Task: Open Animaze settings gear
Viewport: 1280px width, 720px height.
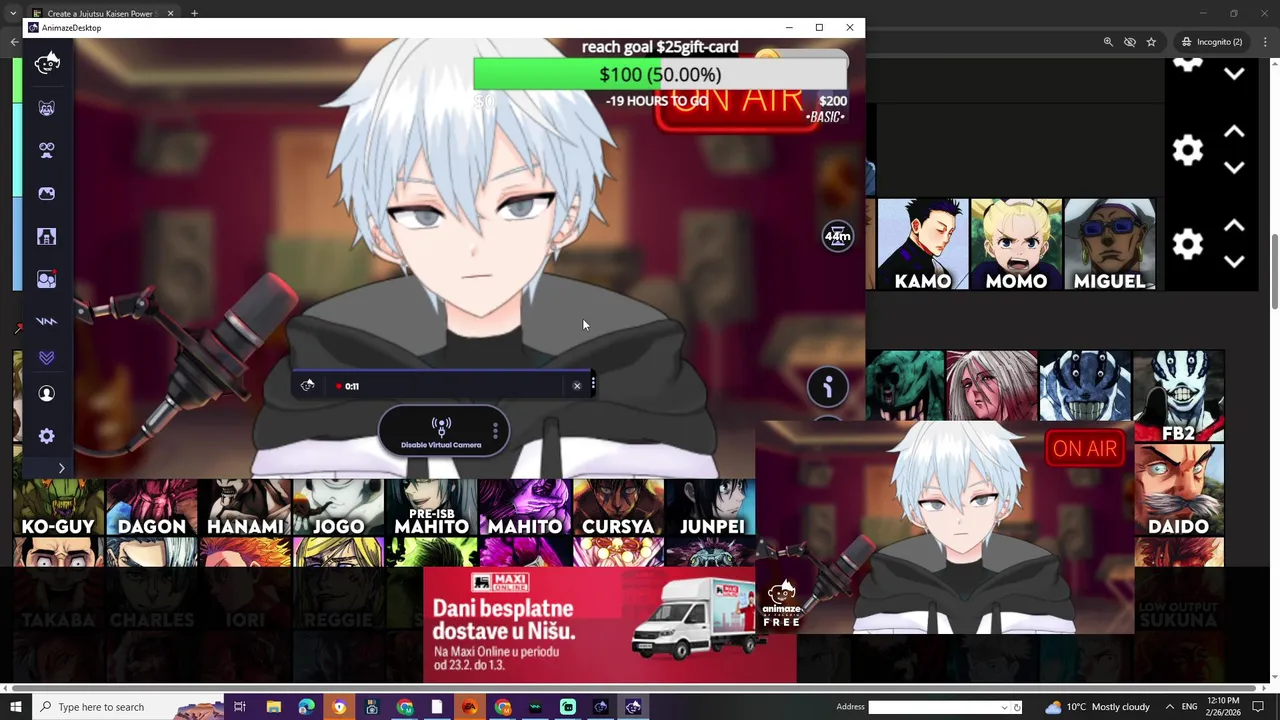Action: point(46,436)
